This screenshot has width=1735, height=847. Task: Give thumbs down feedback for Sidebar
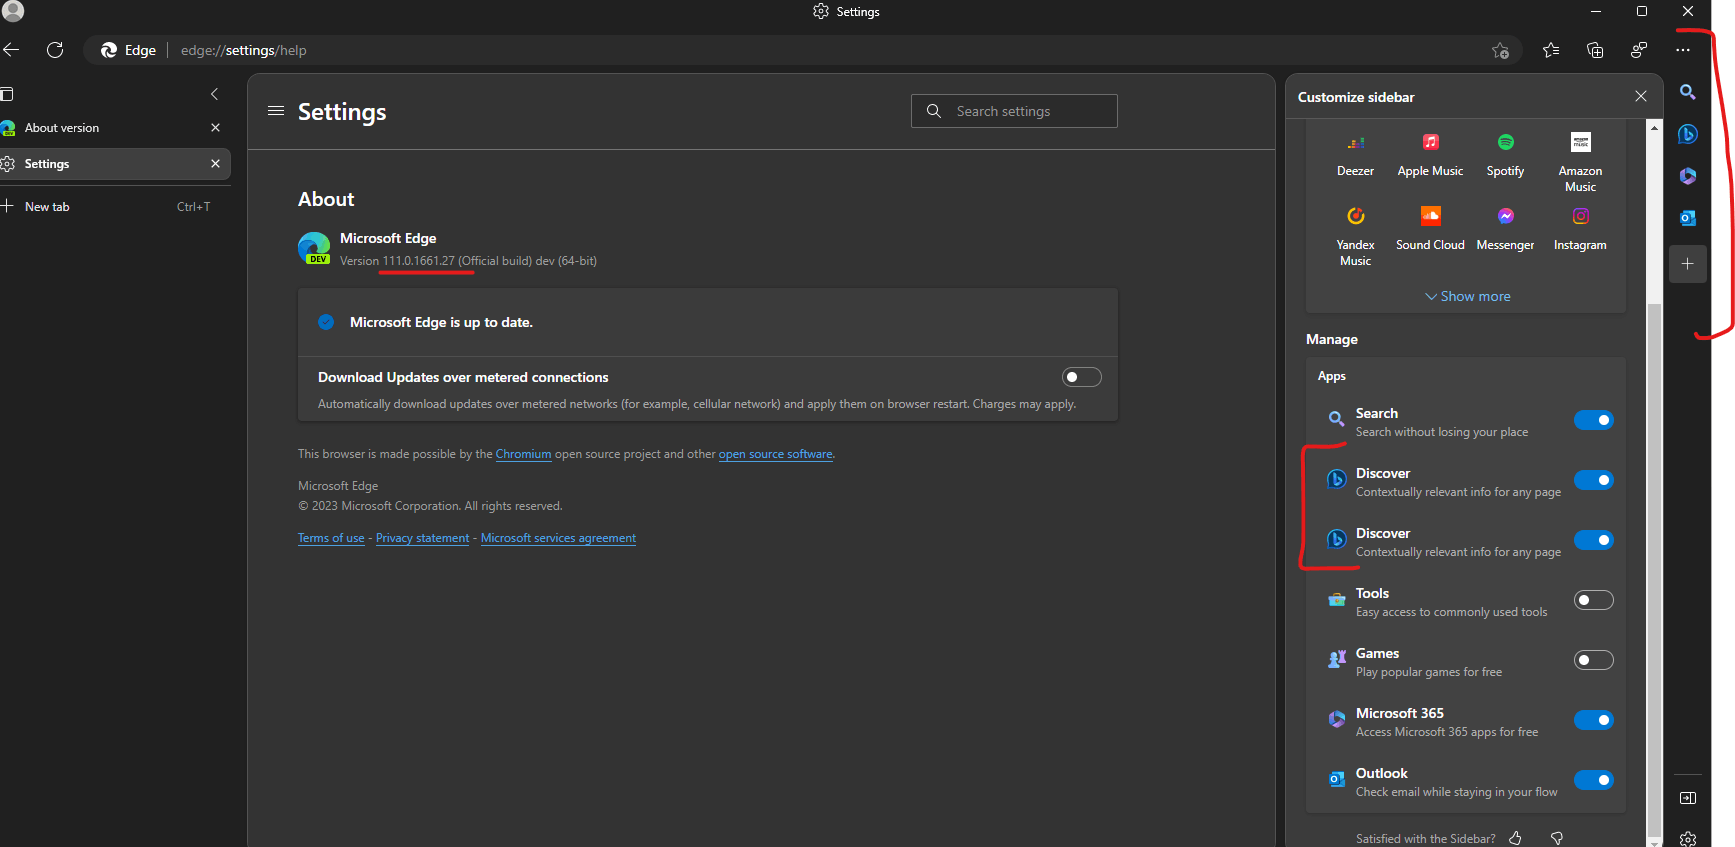point(1557,838)
